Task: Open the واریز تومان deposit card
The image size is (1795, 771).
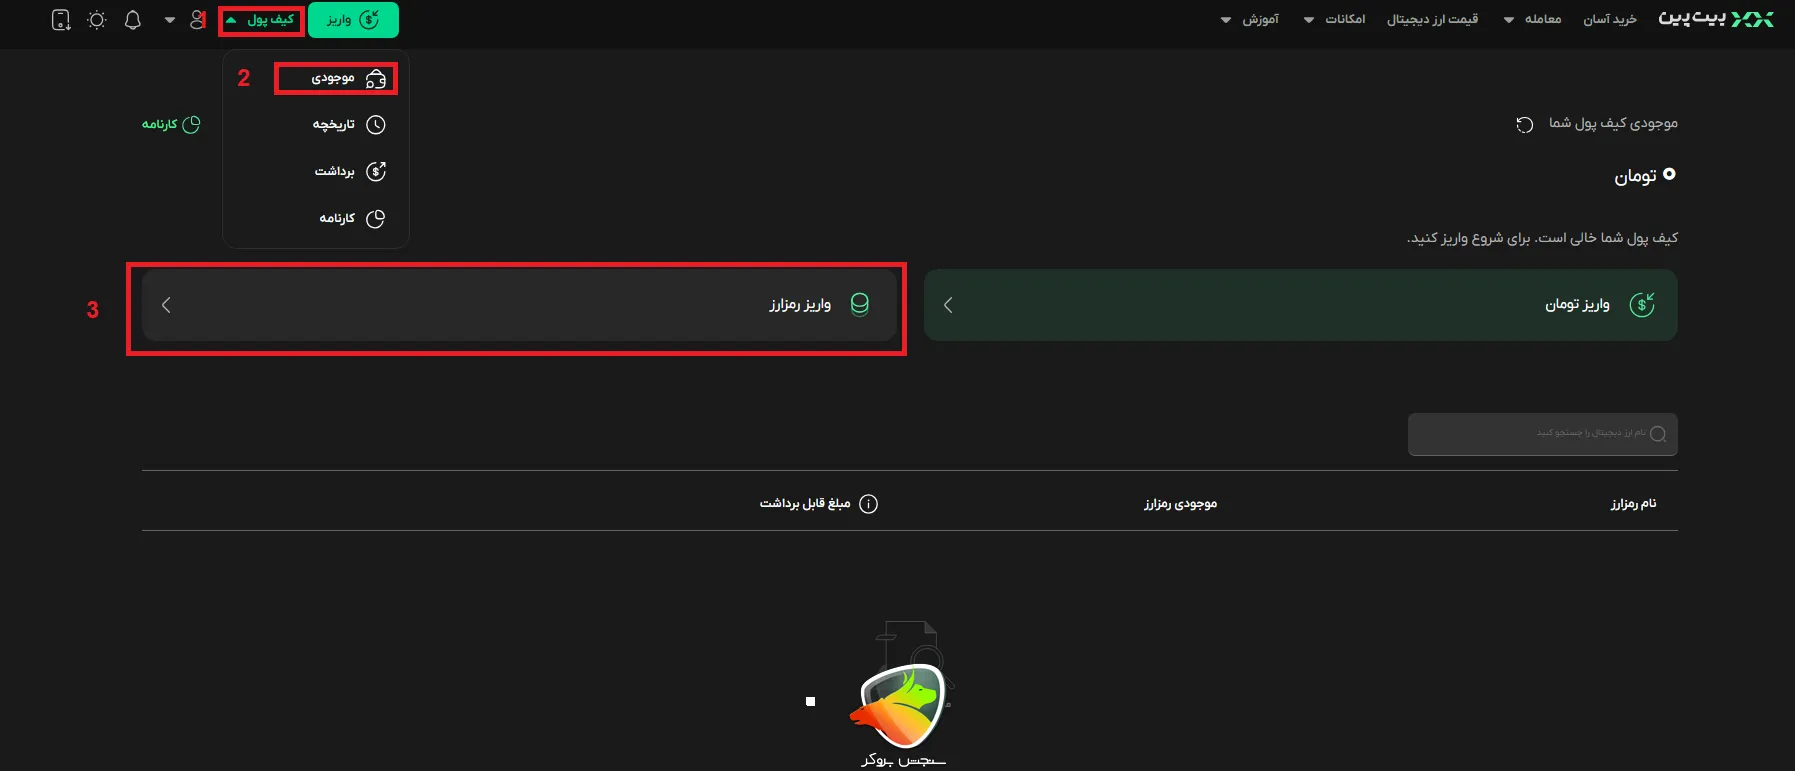Action: point(1301,305)
